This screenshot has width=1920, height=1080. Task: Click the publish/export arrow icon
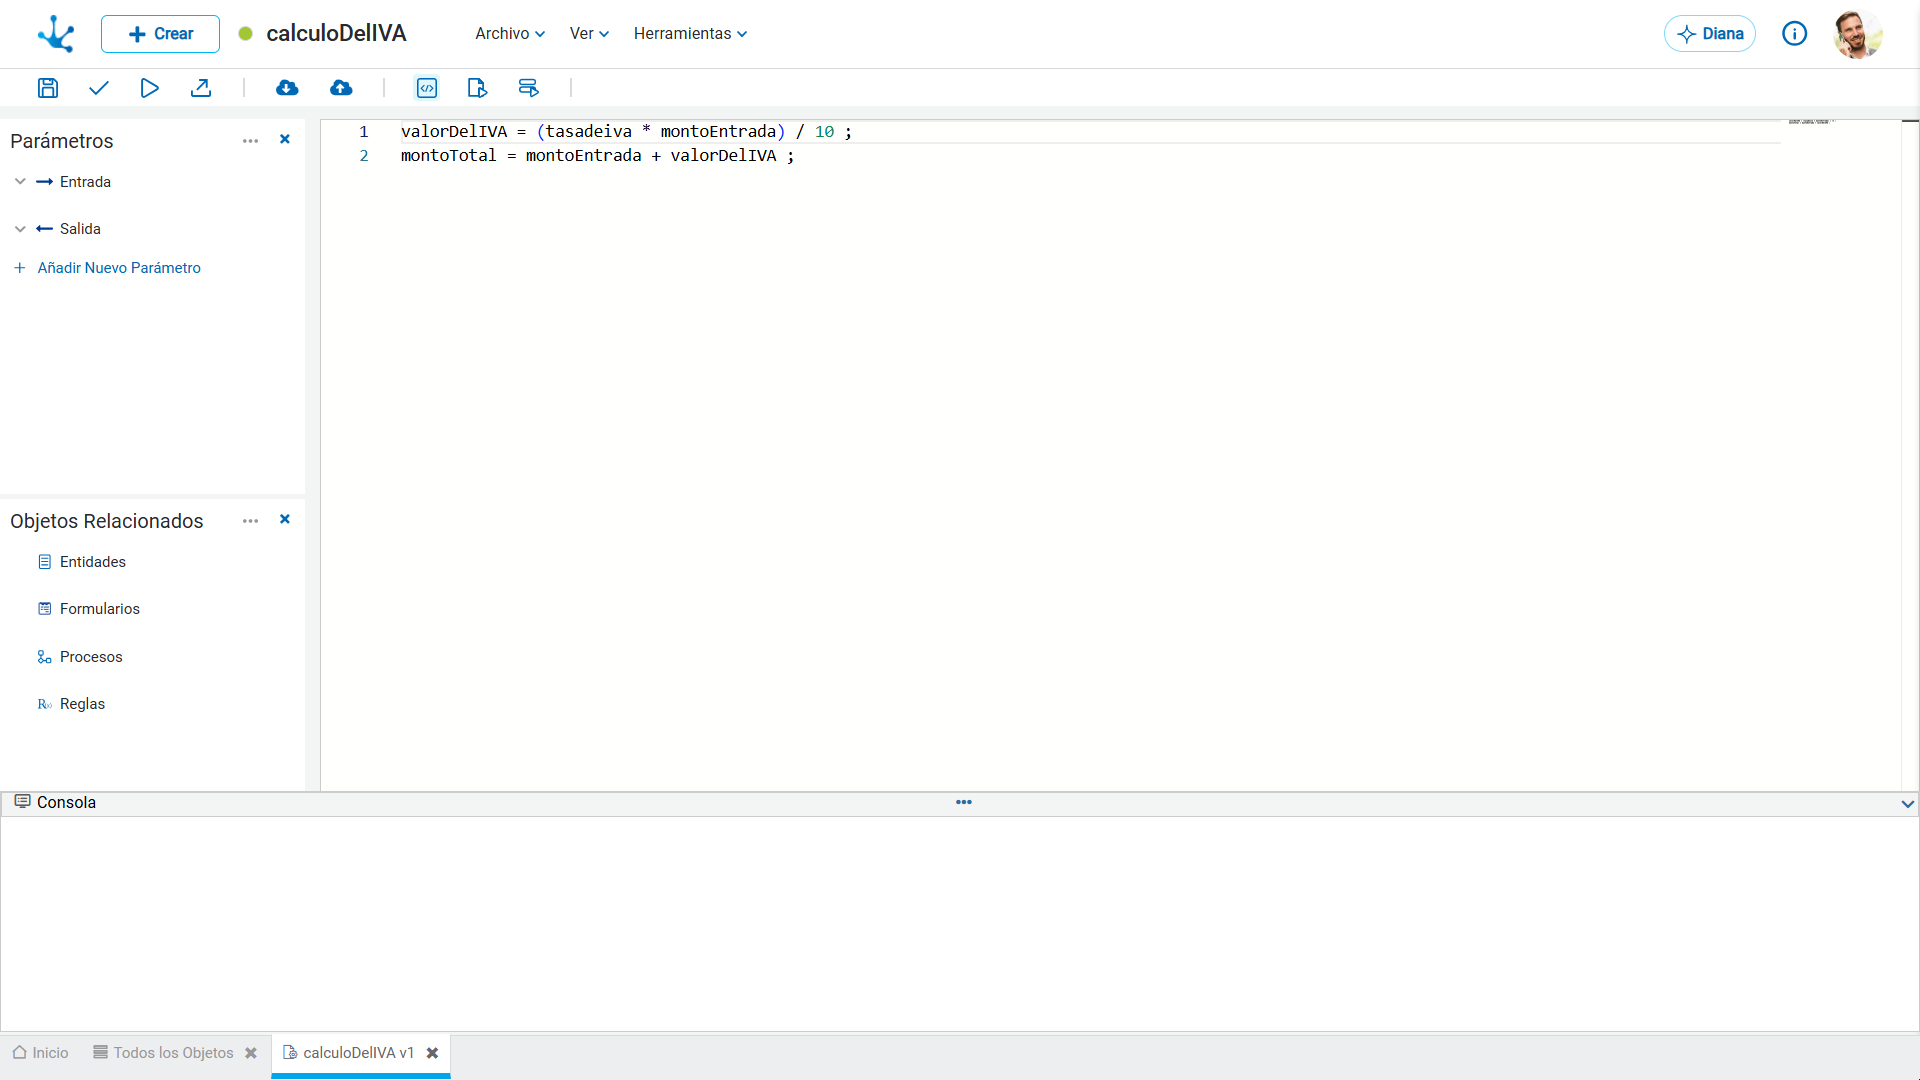(x=201, y=88)
